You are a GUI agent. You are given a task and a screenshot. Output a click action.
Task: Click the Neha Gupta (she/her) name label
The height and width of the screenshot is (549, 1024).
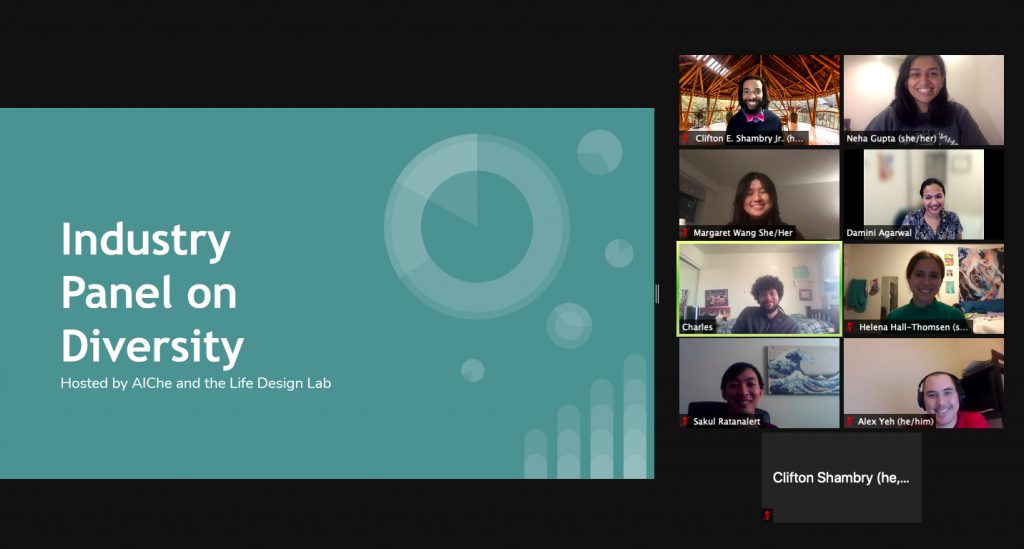click(x=891, y=139)
